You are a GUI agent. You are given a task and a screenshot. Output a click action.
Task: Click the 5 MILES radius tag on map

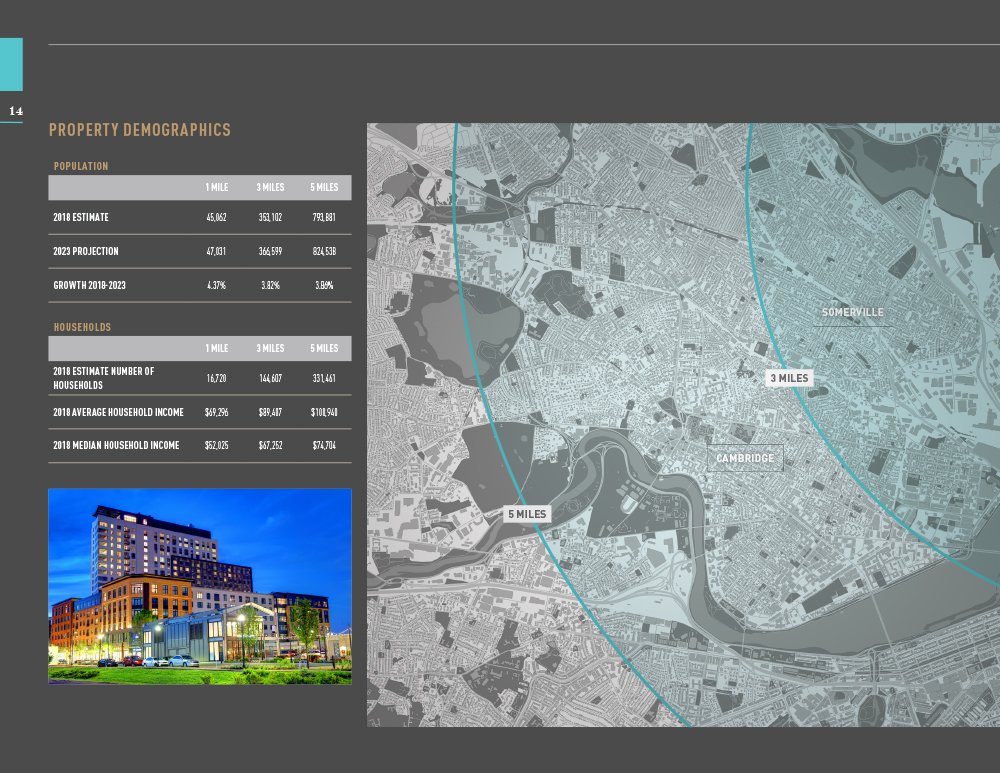tap(527, 514)
